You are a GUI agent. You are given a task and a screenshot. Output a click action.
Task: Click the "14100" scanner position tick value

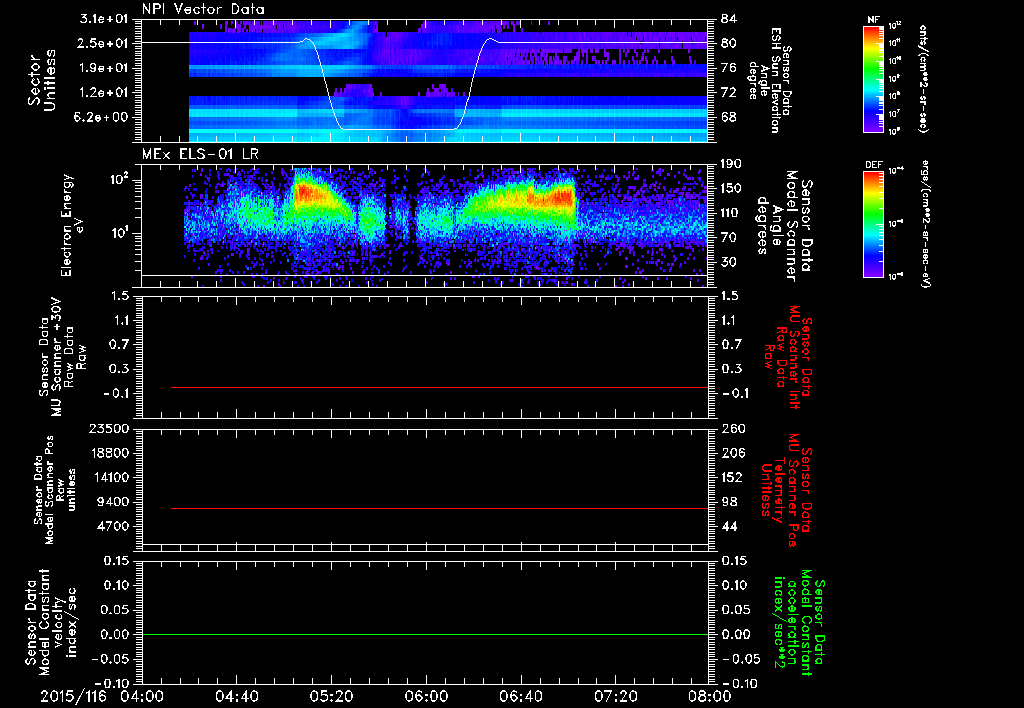pos(108,477)
